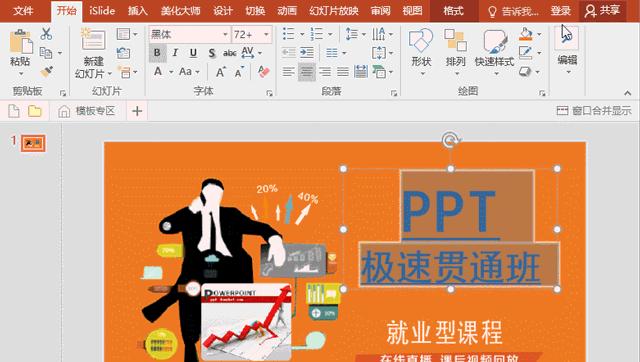The width and height of the screenshot is (640, 362).
Task: Switch to 插入 Insert tab
Action: click(138, 11)
